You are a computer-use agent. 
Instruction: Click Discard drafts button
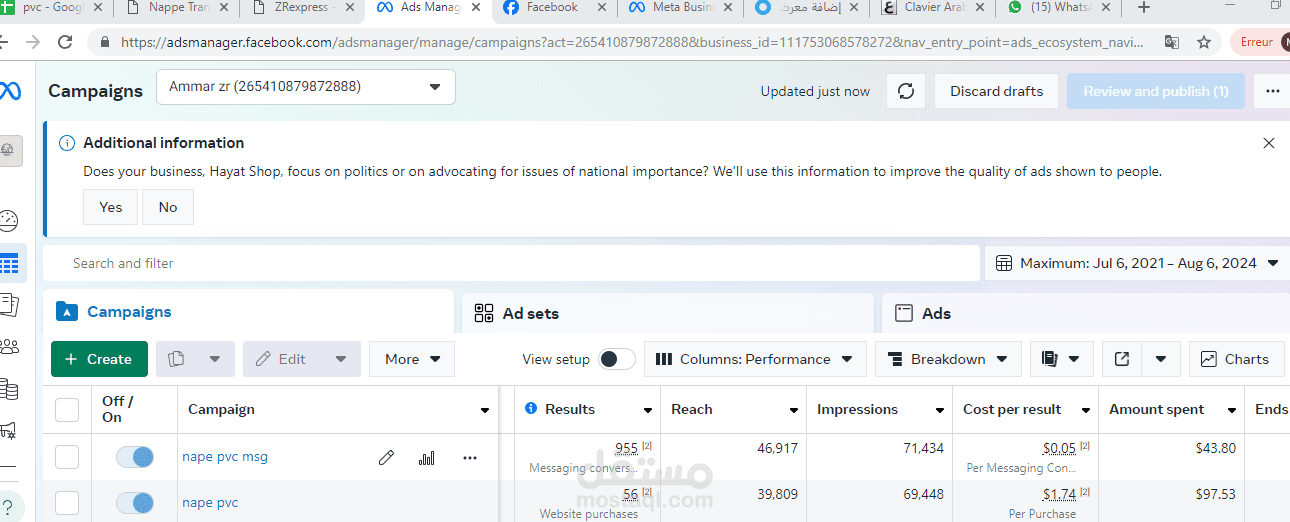(996, 91)
